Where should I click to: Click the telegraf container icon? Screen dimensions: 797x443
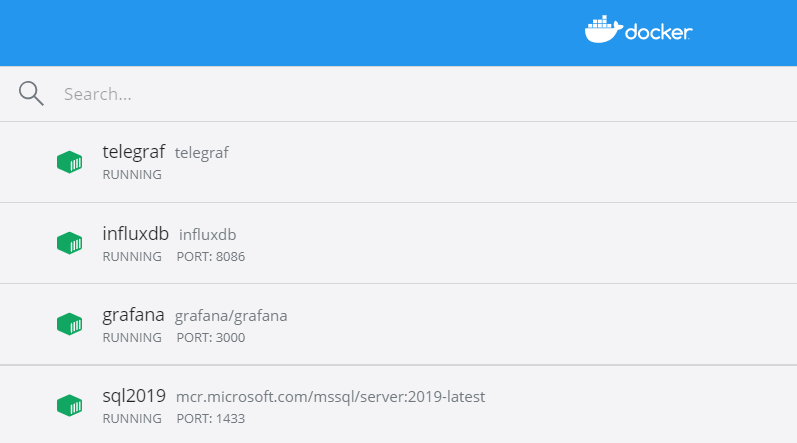coord(70,162)
